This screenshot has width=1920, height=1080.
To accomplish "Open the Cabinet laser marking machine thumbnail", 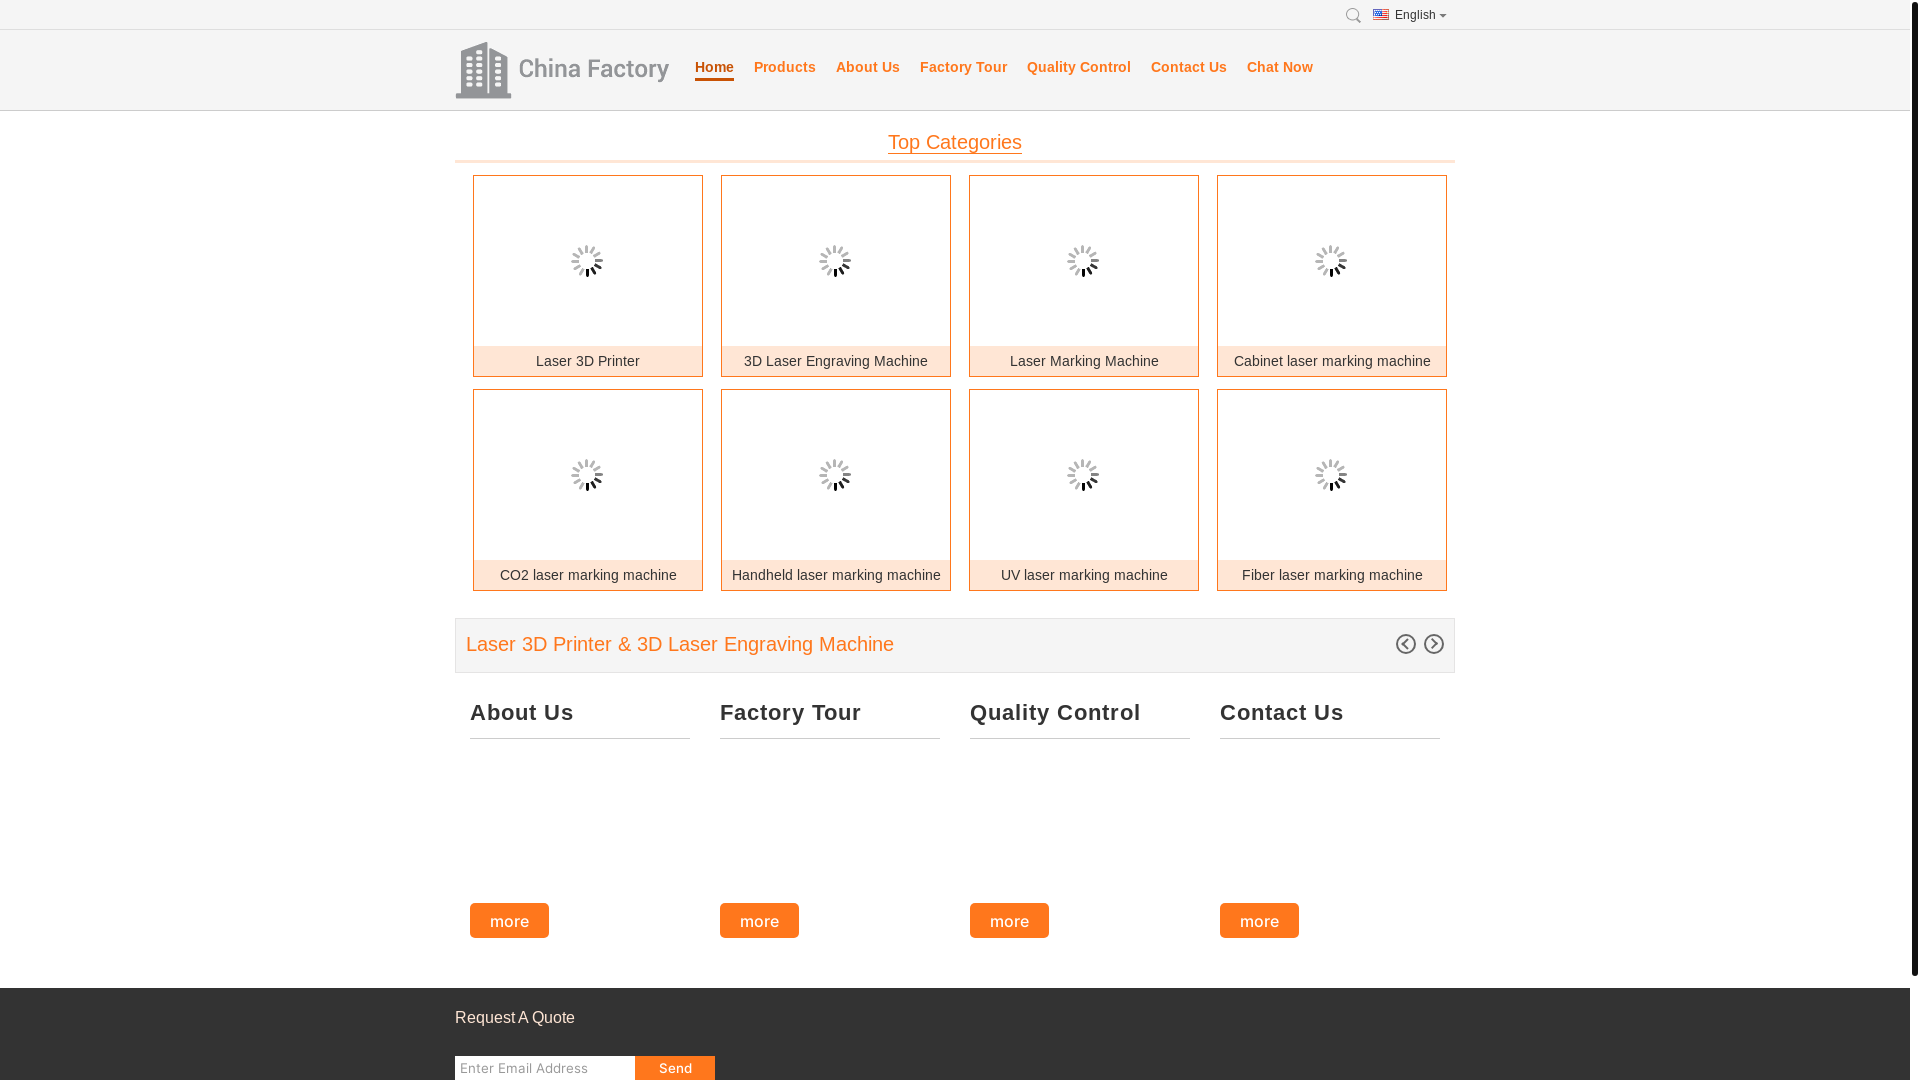I will 1332,261.
